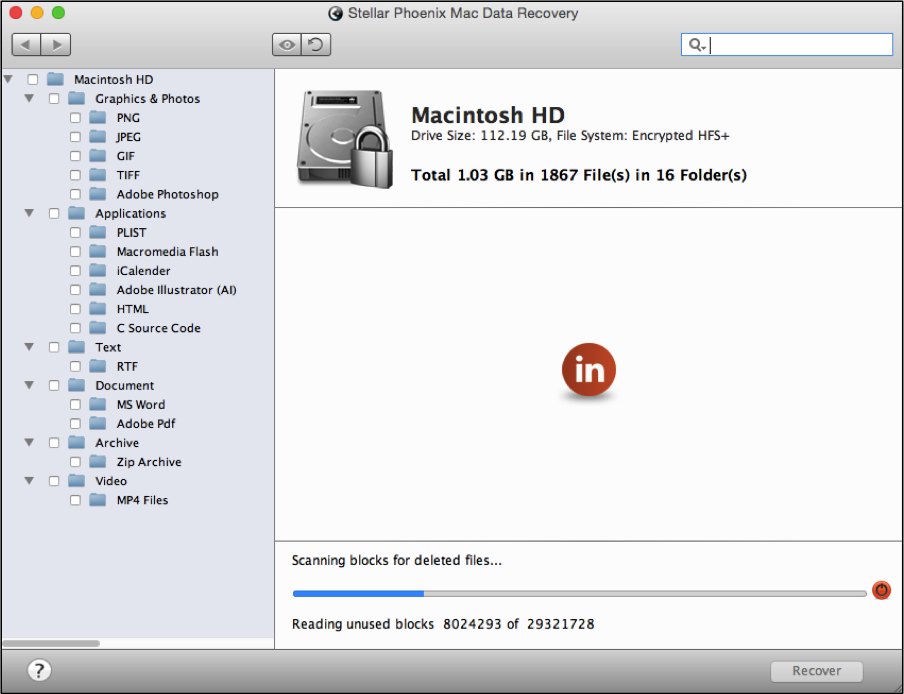Image resolution: width=904 pixels, height=694 pixels.
Task: Check the Macromedia Flash checkbox
Action: click(76, 251)
